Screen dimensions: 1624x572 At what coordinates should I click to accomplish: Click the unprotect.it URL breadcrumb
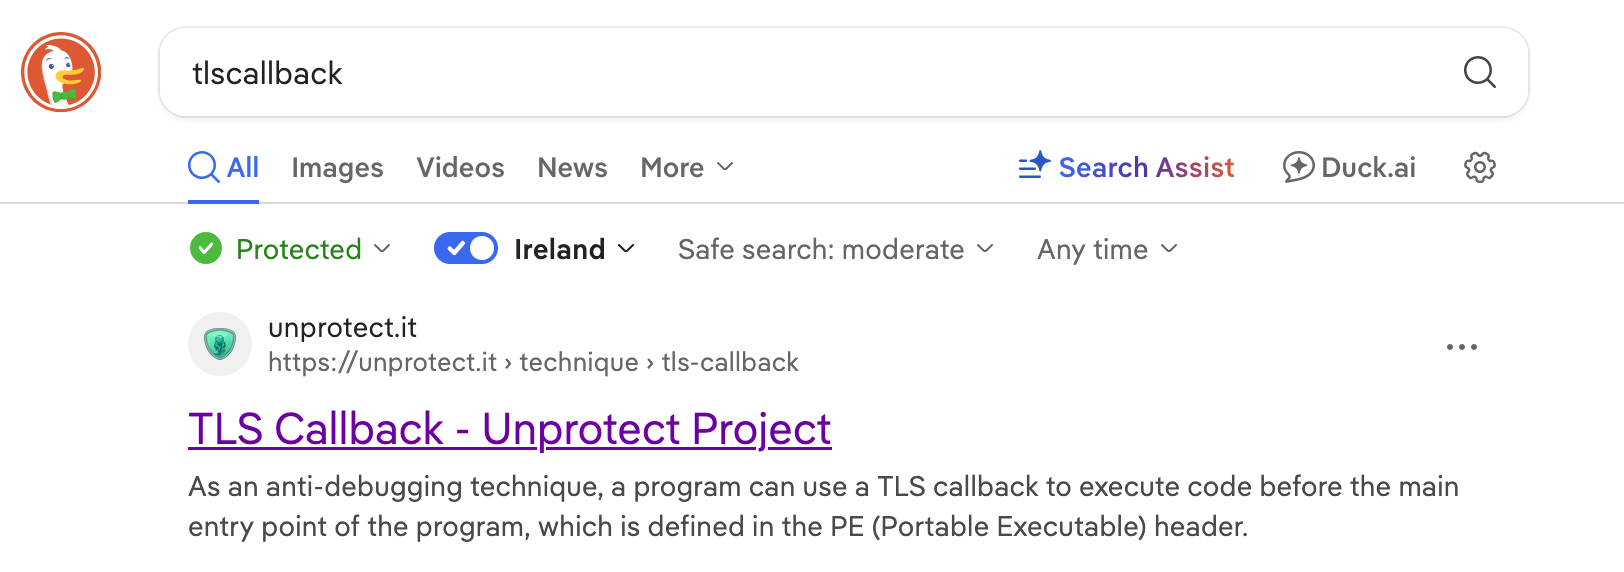pyautogui.click(x=533, y=362)
